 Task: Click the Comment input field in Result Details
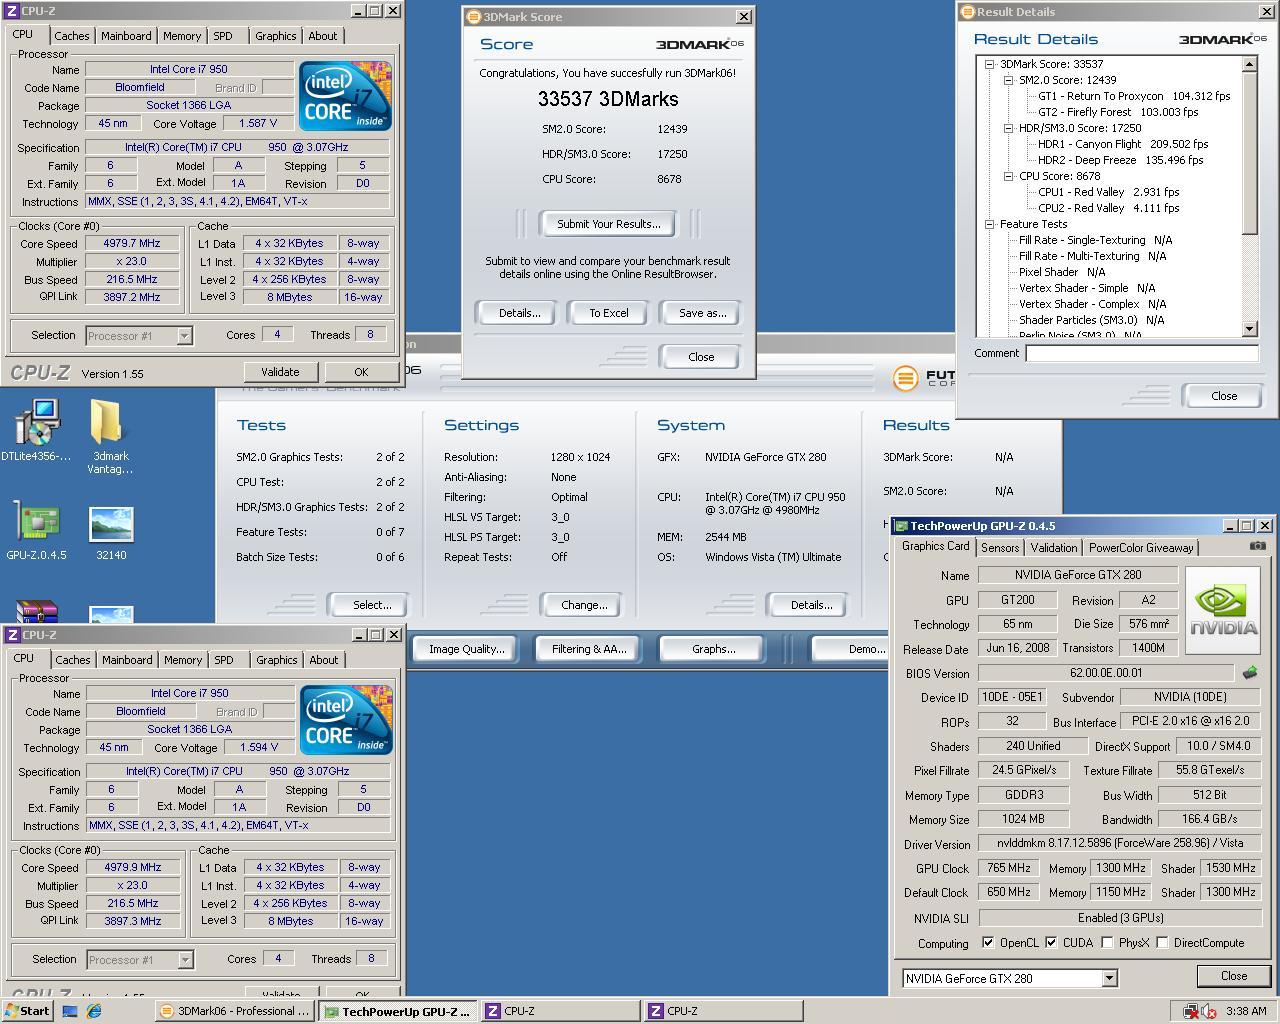pos(1142,353)
